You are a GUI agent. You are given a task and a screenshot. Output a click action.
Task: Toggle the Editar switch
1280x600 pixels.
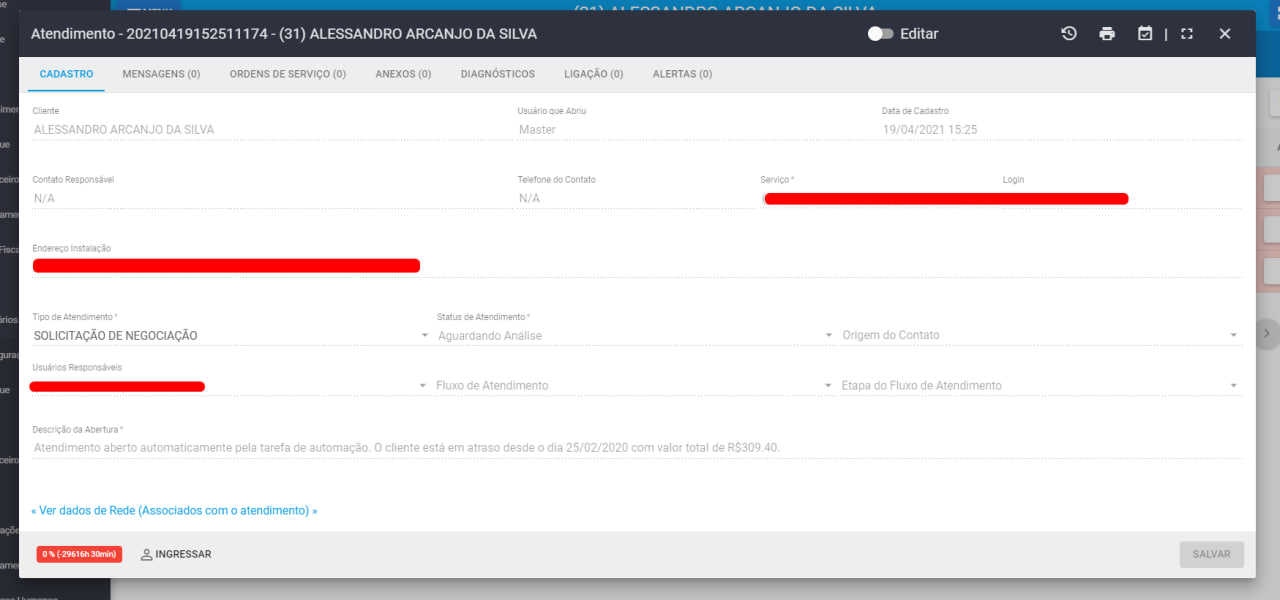click(880, 34)
